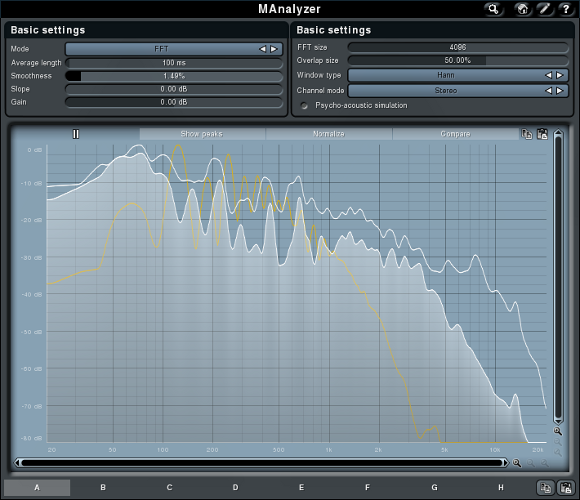Screen dimensions: 580x500
Task: Select previous Channel mode with left arrow
Action: coord(548,90)
